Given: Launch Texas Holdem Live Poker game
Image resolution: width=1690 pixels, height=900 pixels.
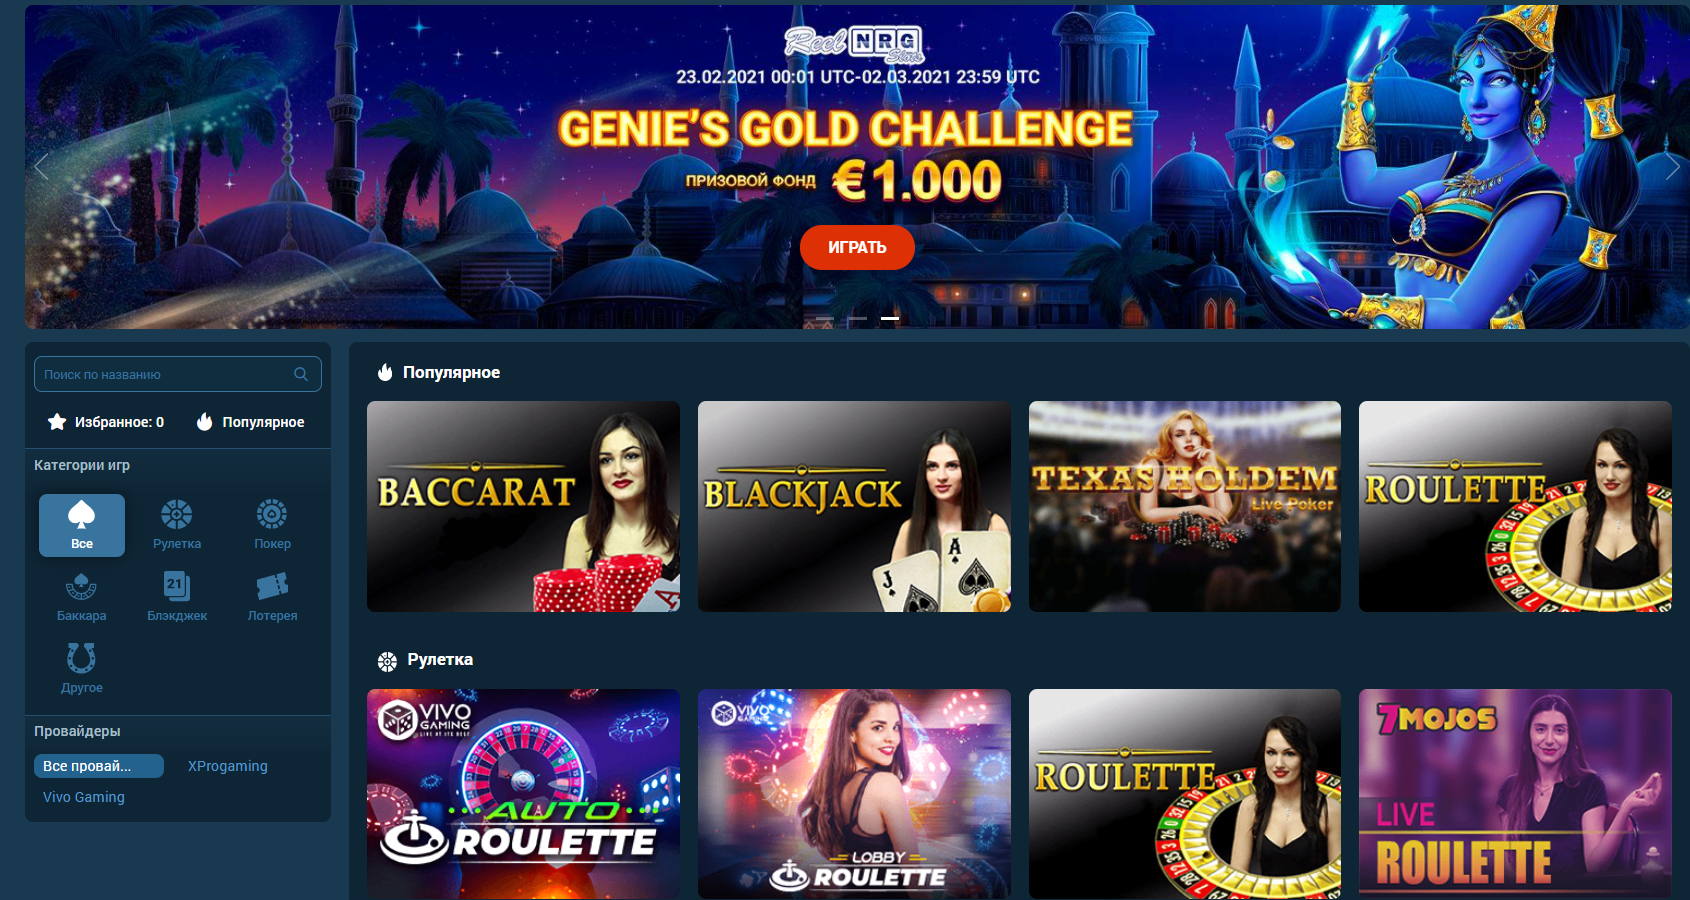Looking at the screenshot, I should coord(1185,507).
